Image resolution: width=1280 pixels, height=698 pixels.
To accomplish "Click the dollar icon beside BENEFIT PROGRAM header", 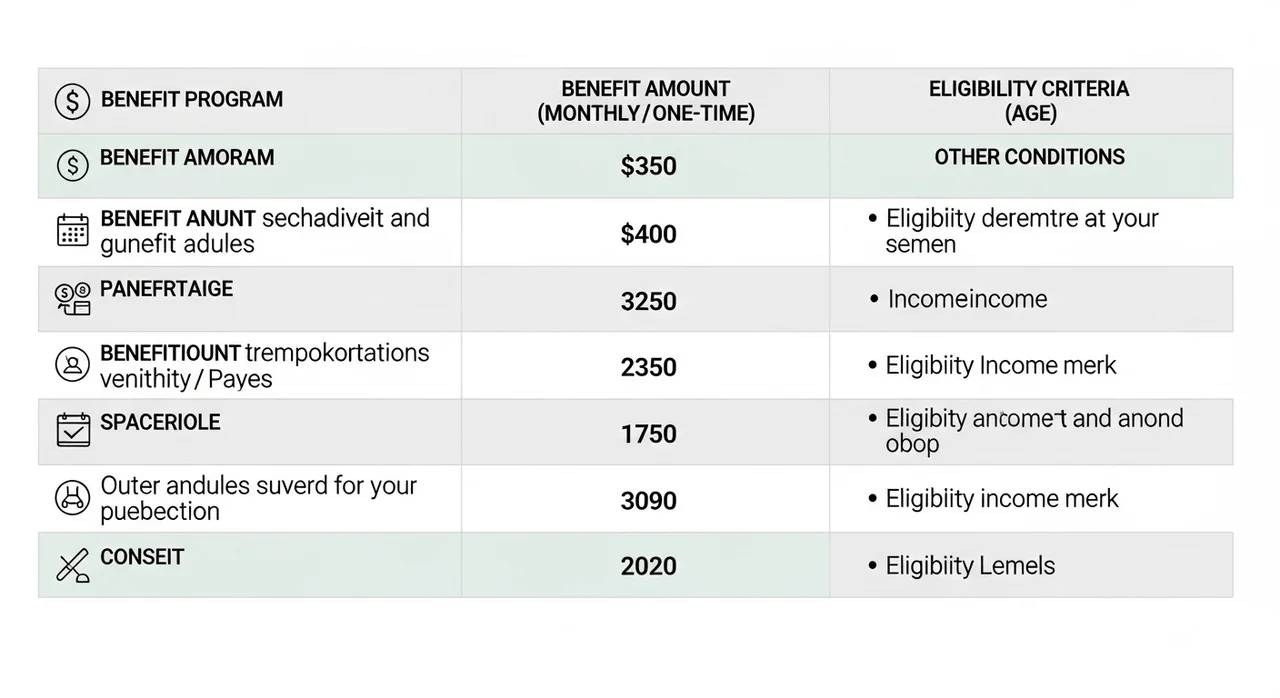I will tap(72, 101).
